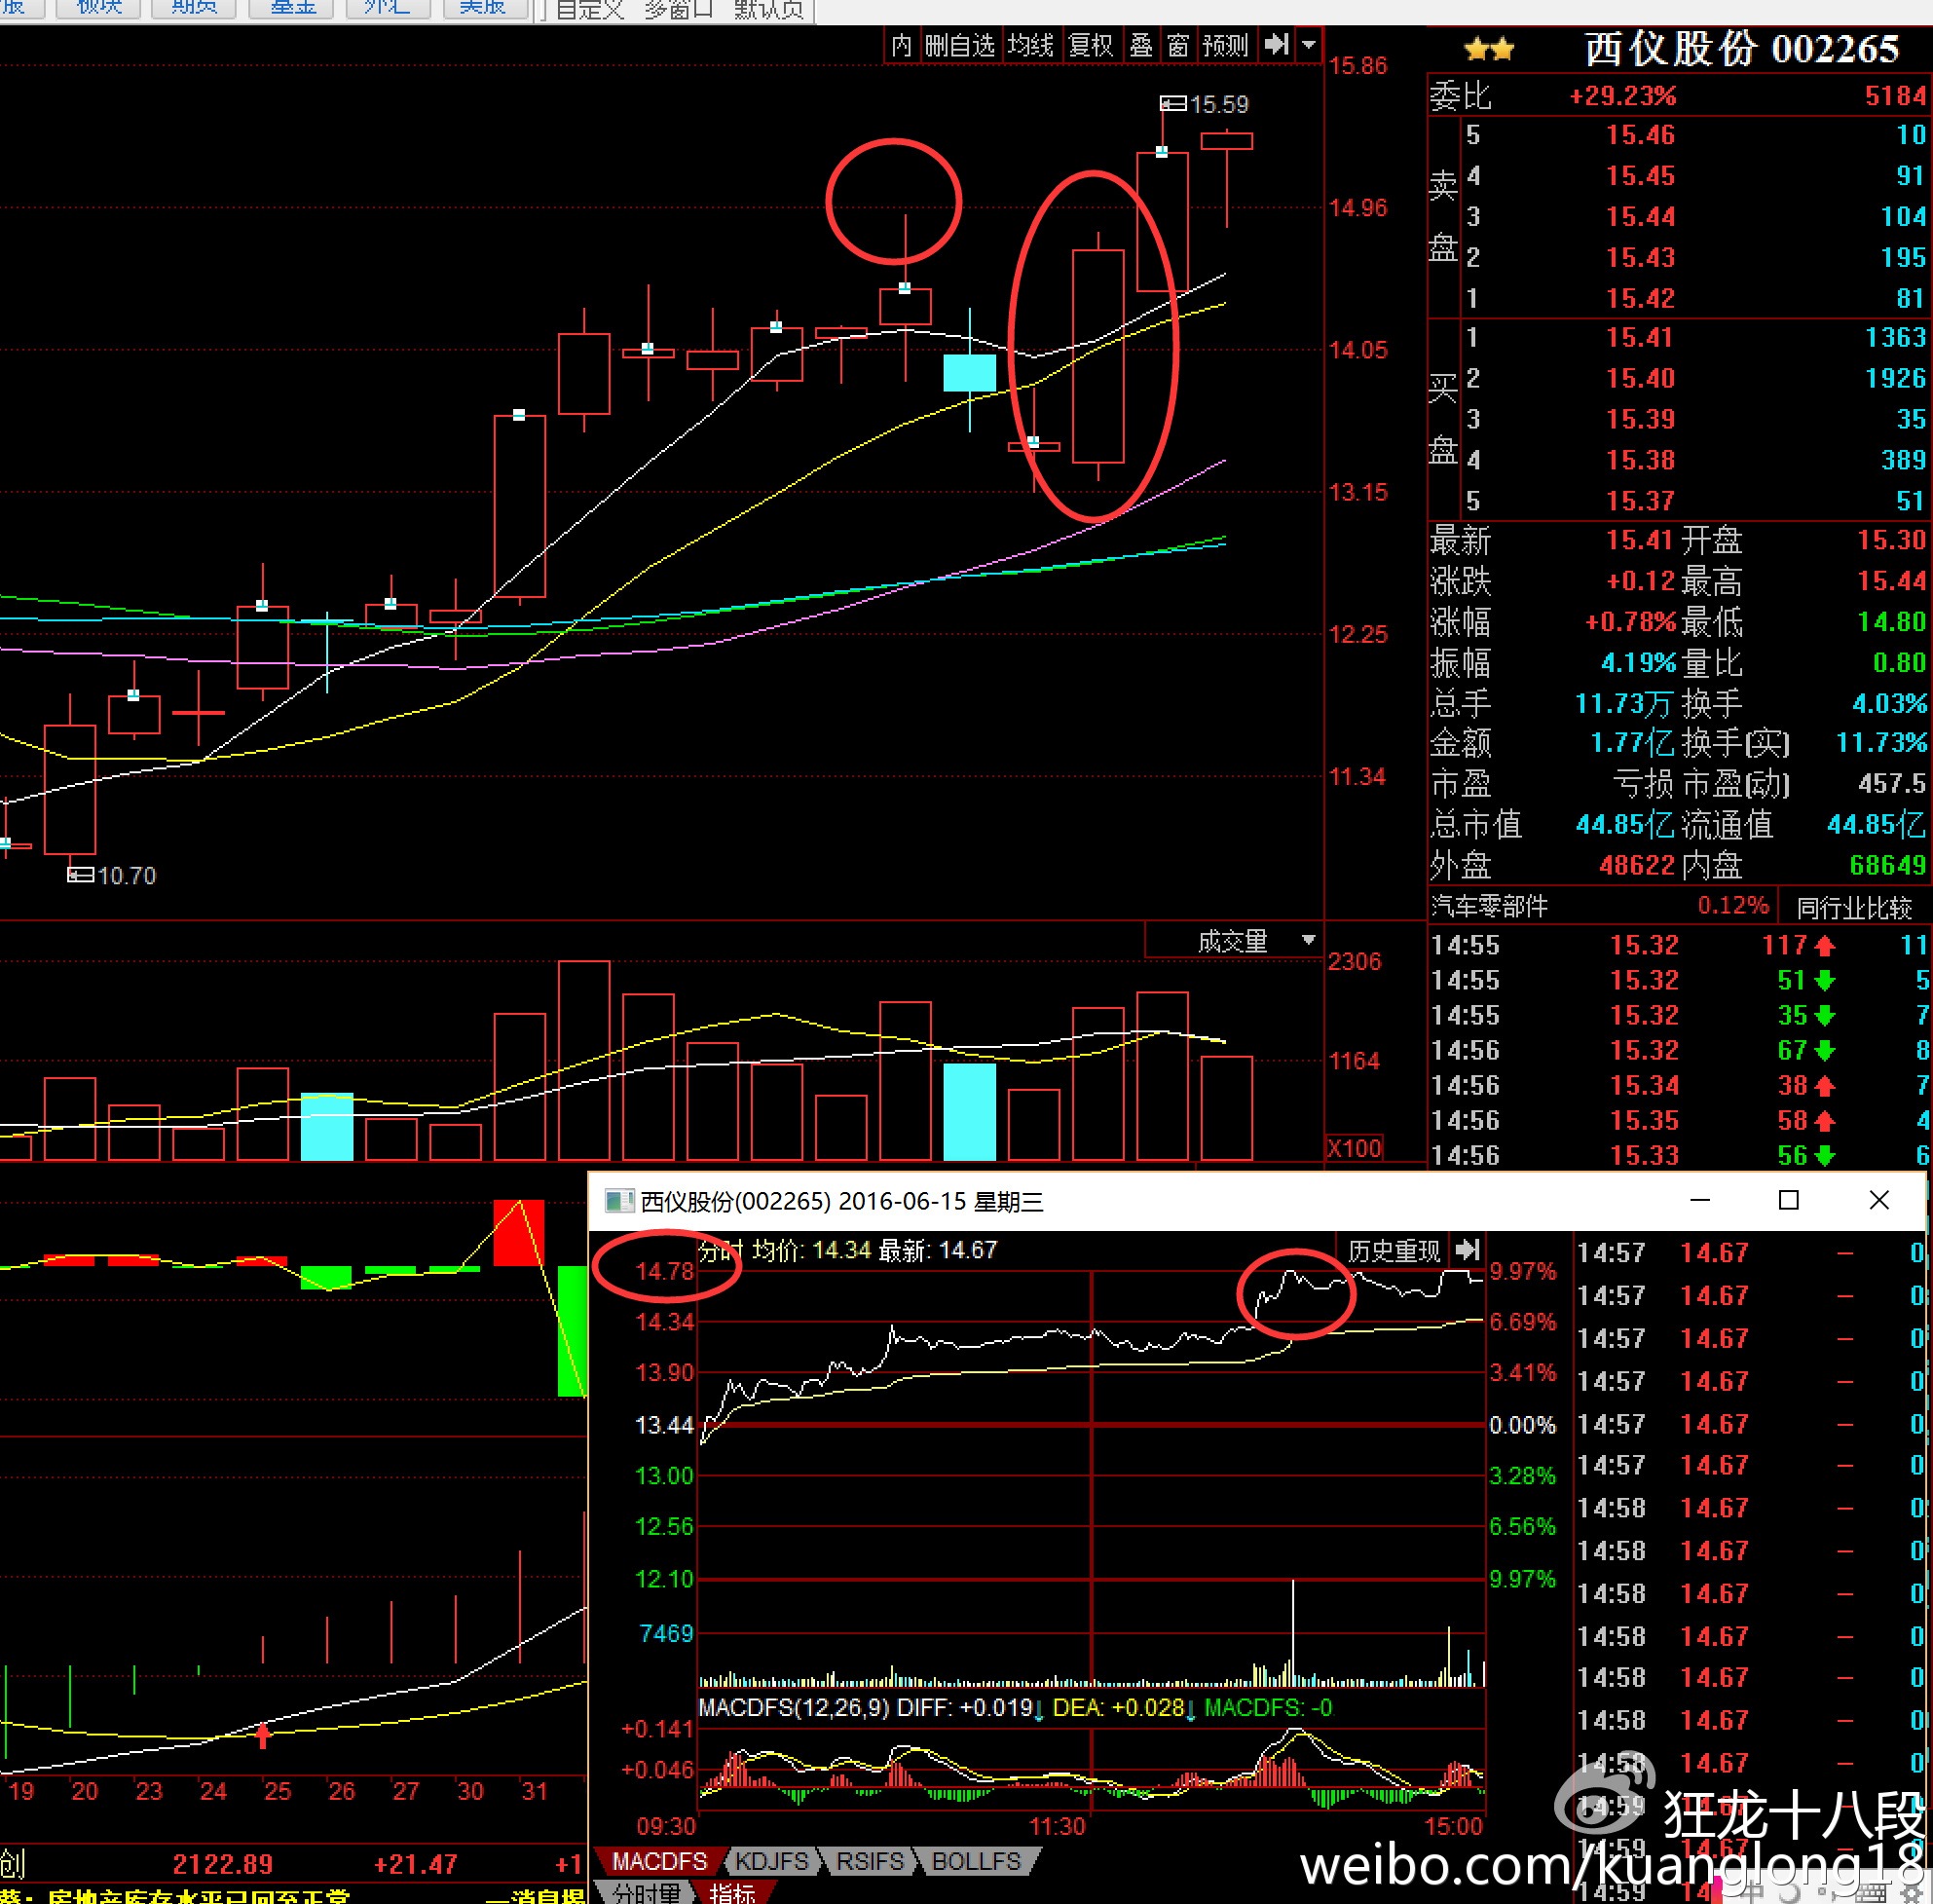1933x1904 pixels.
Task: Switch to the KDJFS indicator tab
Action: pyautogui.click(x=771, y=1861)
